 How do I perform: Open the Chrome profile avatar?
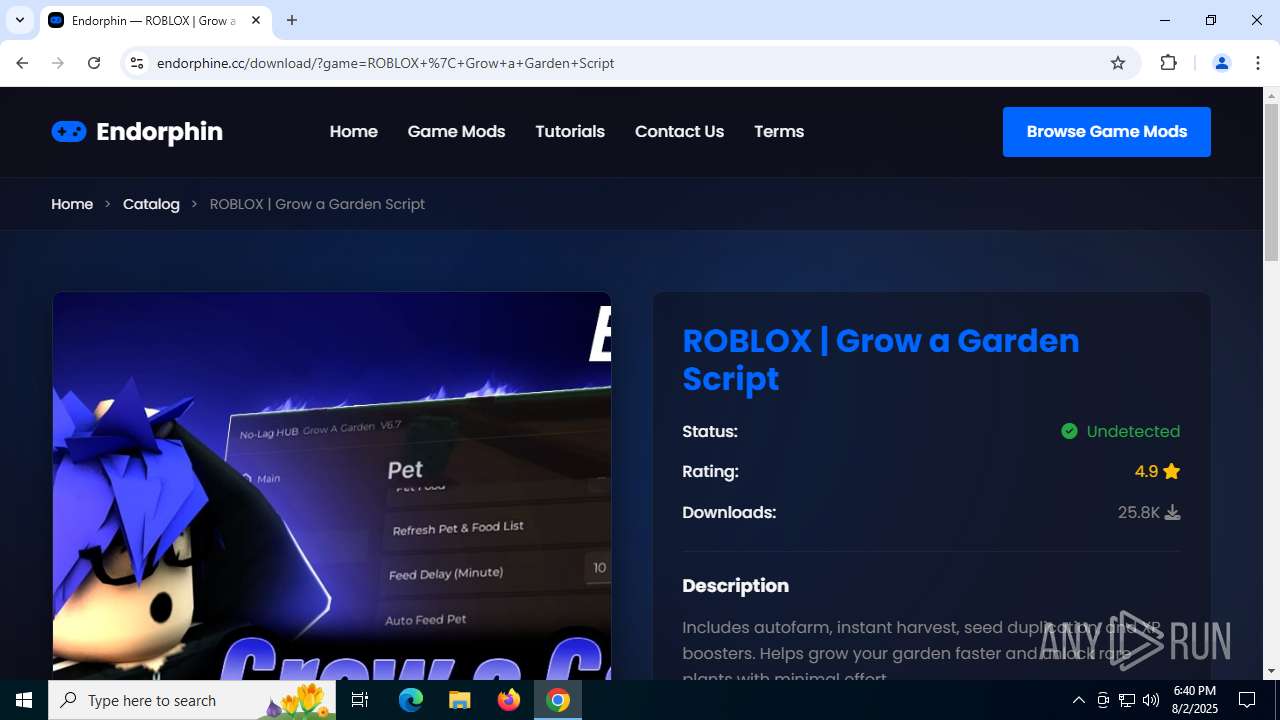[1221, 63]
